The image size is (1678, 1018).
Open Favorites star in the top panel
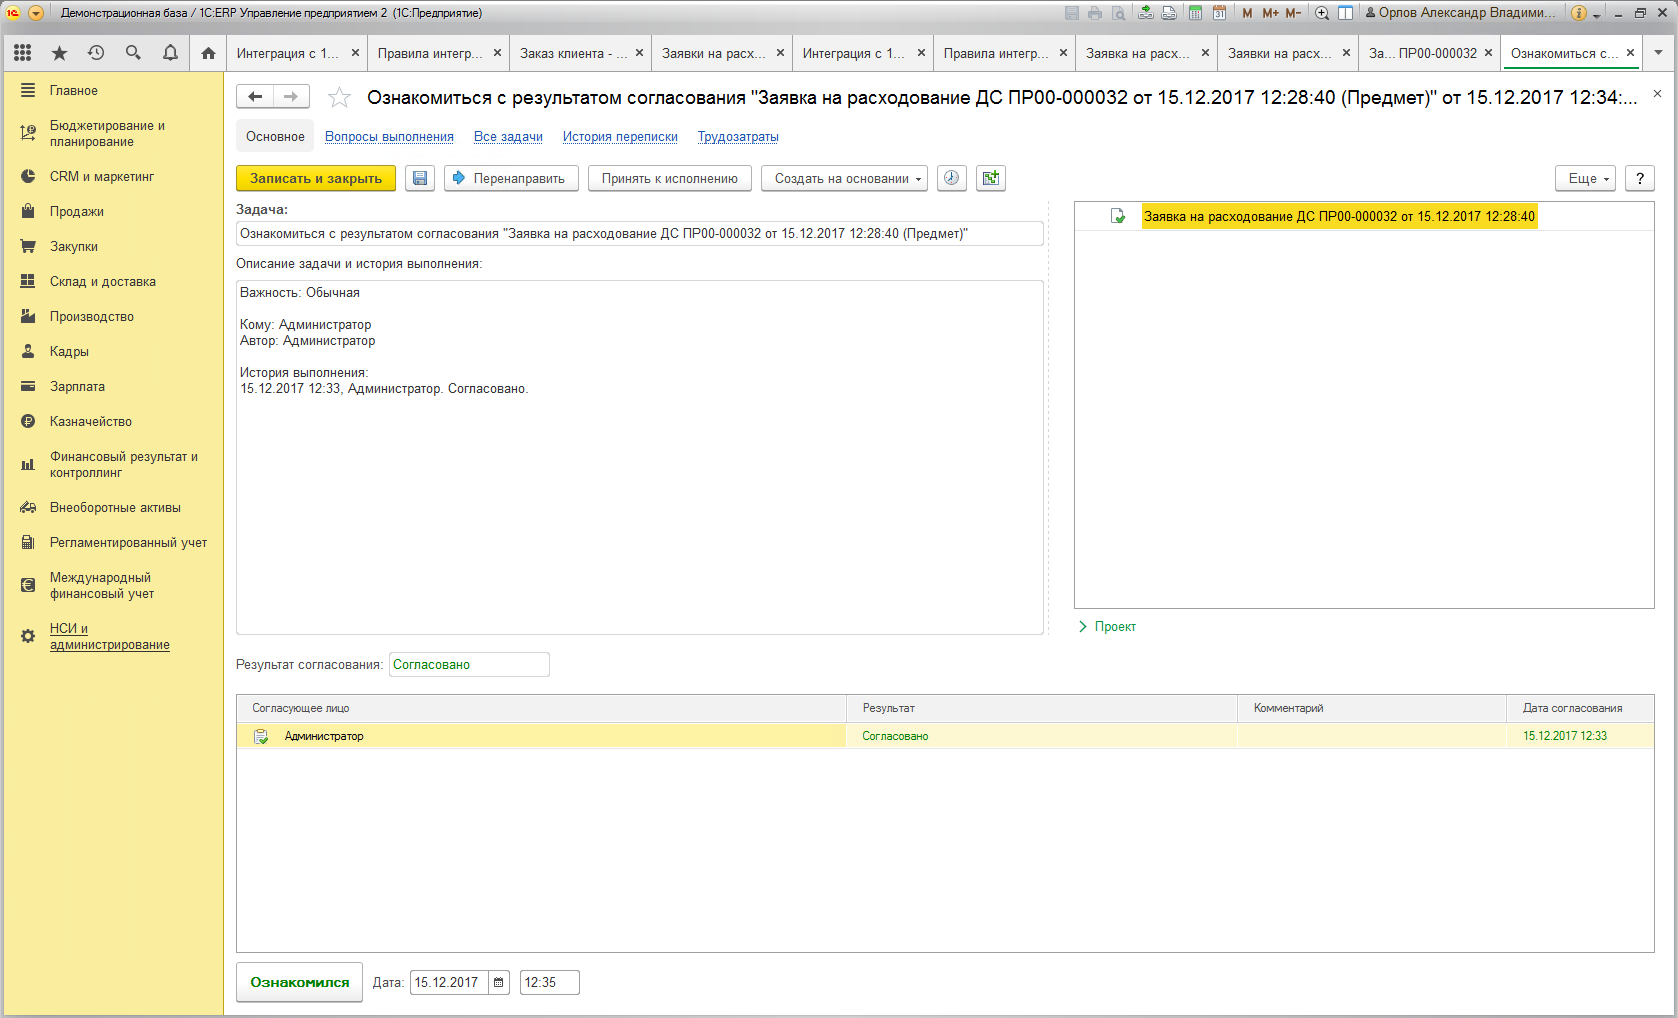59,53
